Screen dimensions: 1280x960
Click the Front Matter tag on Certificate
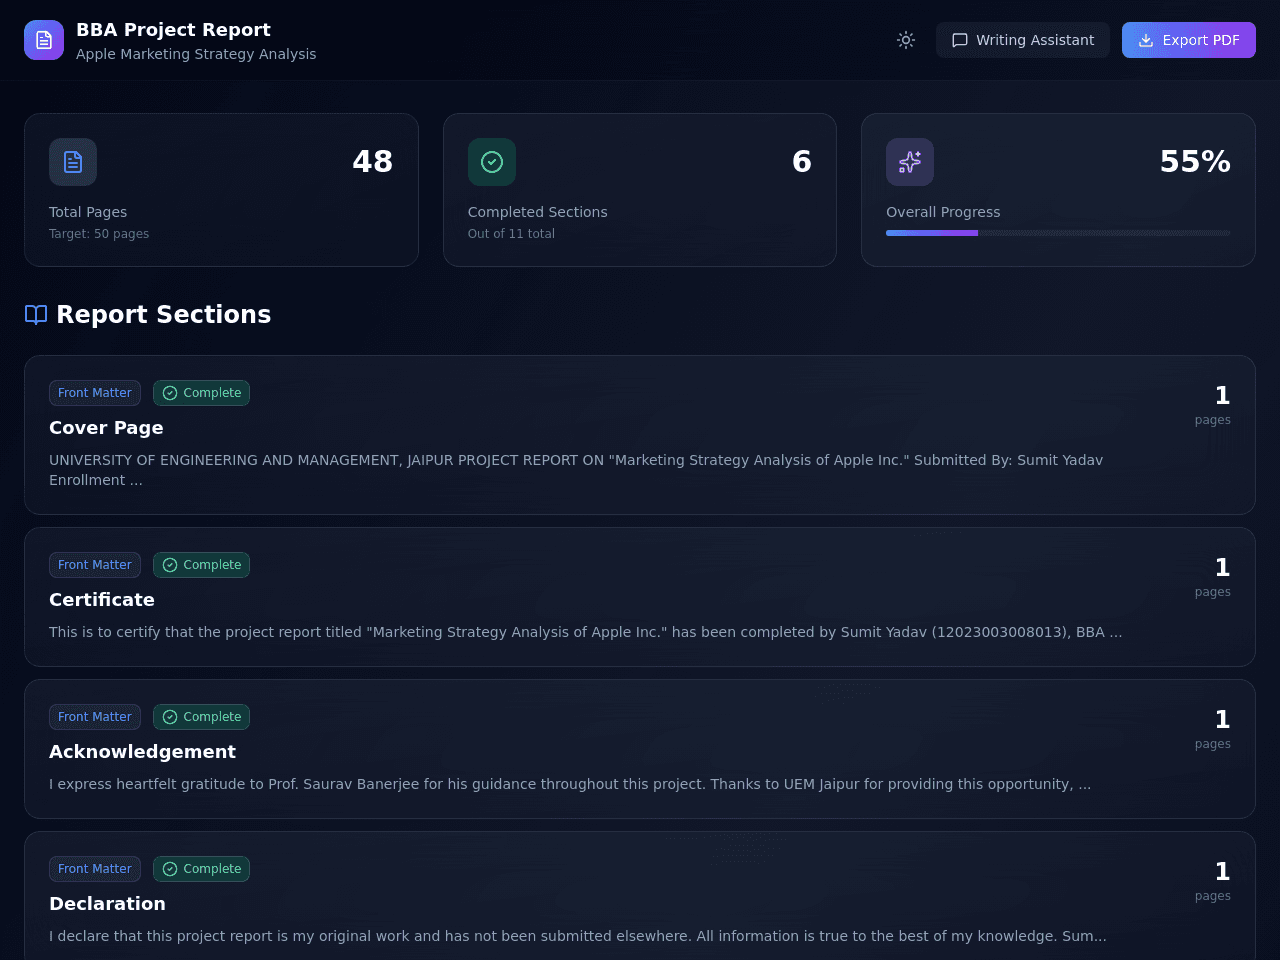point(95,565)
